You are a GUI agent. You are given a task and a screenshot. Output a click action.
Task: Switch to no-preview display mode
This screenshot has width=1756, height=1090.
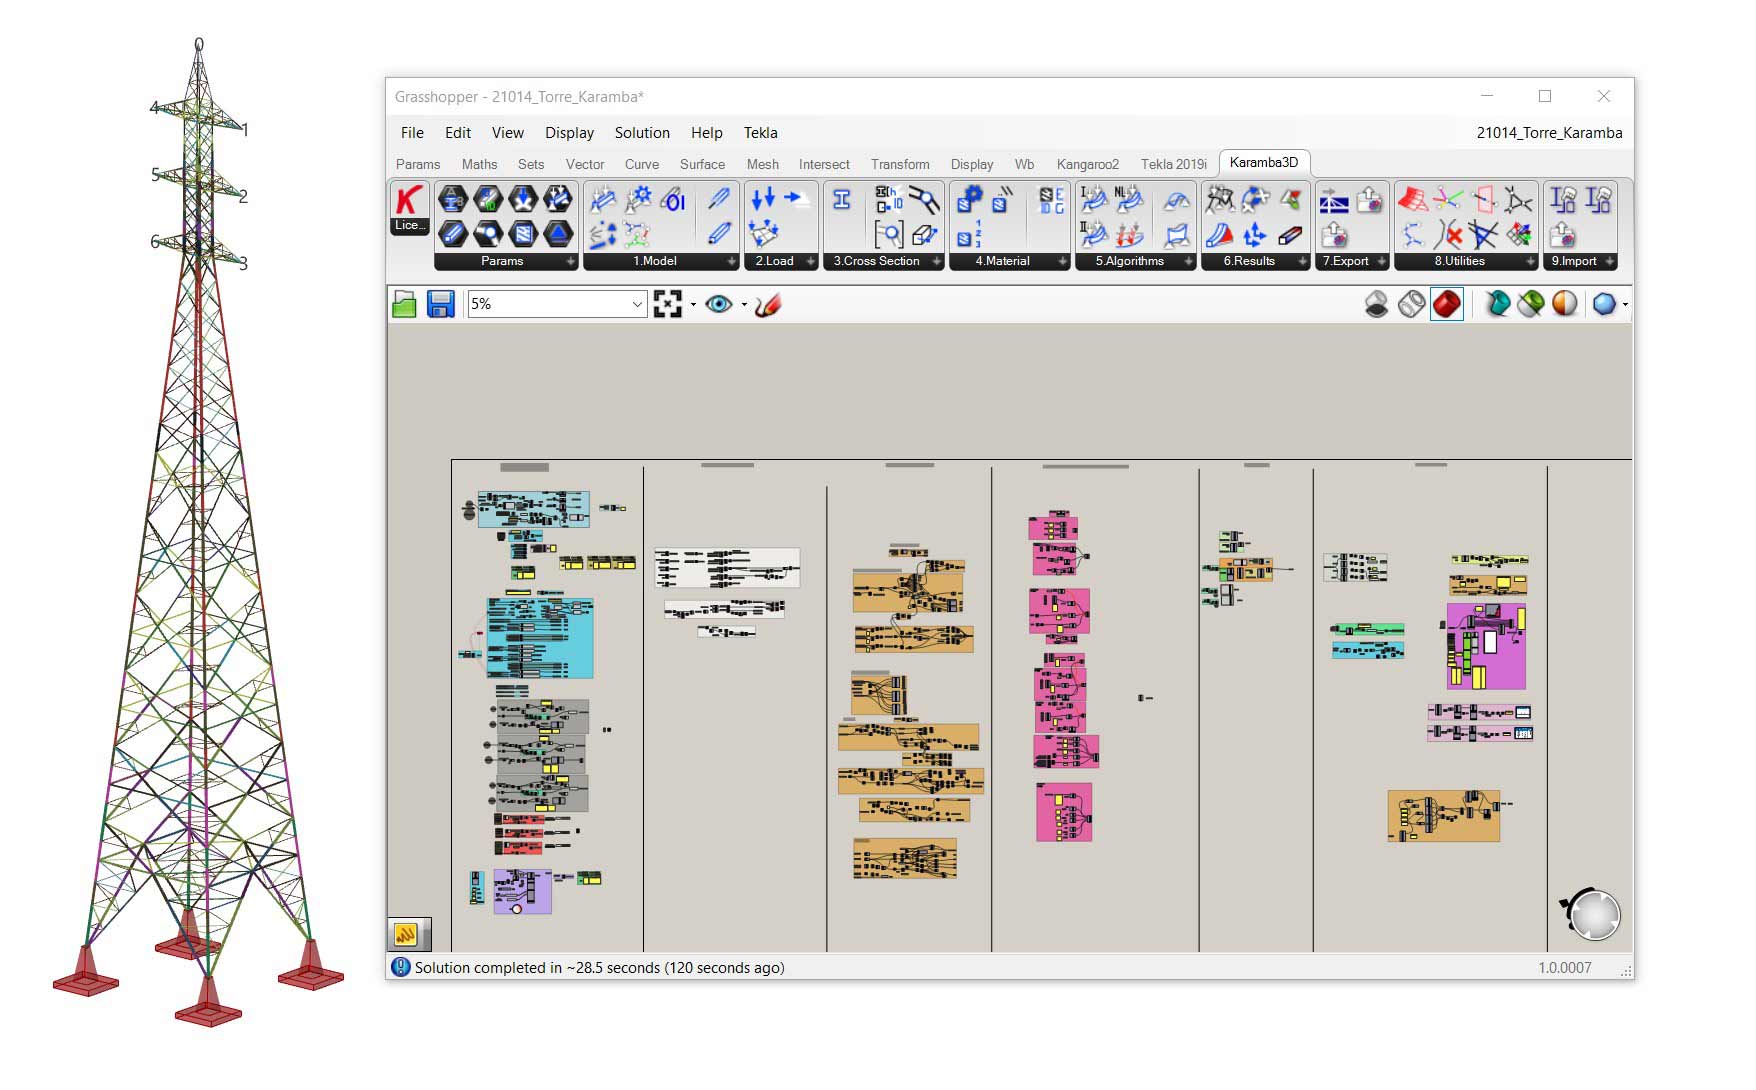(1376, 304)
